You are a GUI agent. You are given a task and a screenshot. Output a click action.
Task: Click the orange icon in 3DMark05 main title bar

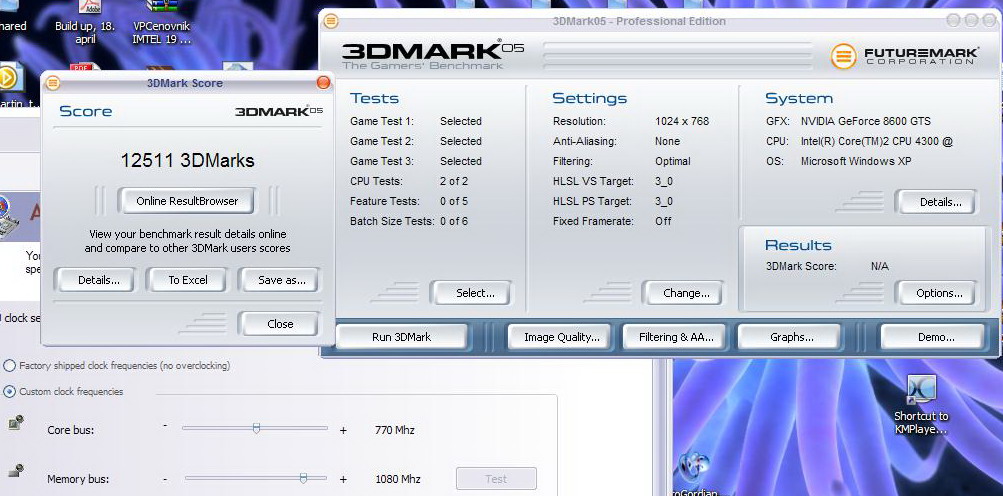pos(331,21)
